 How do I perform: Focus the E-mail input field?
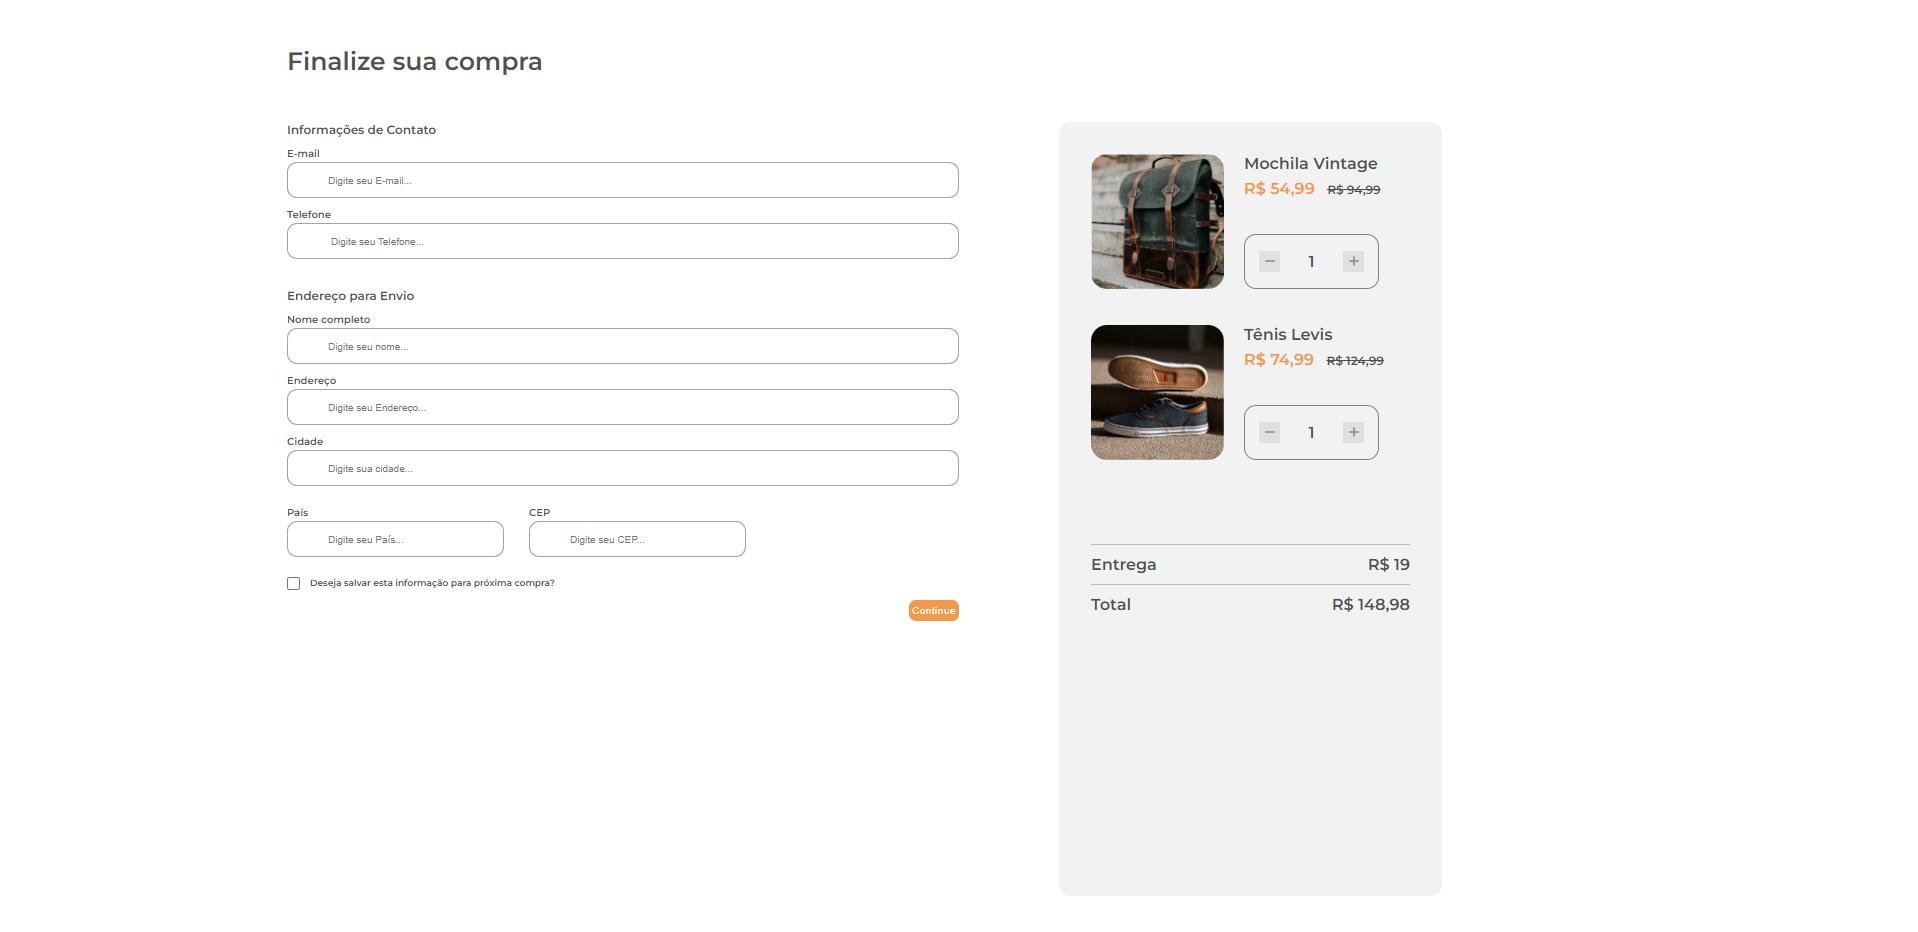(x=622, y=180)
